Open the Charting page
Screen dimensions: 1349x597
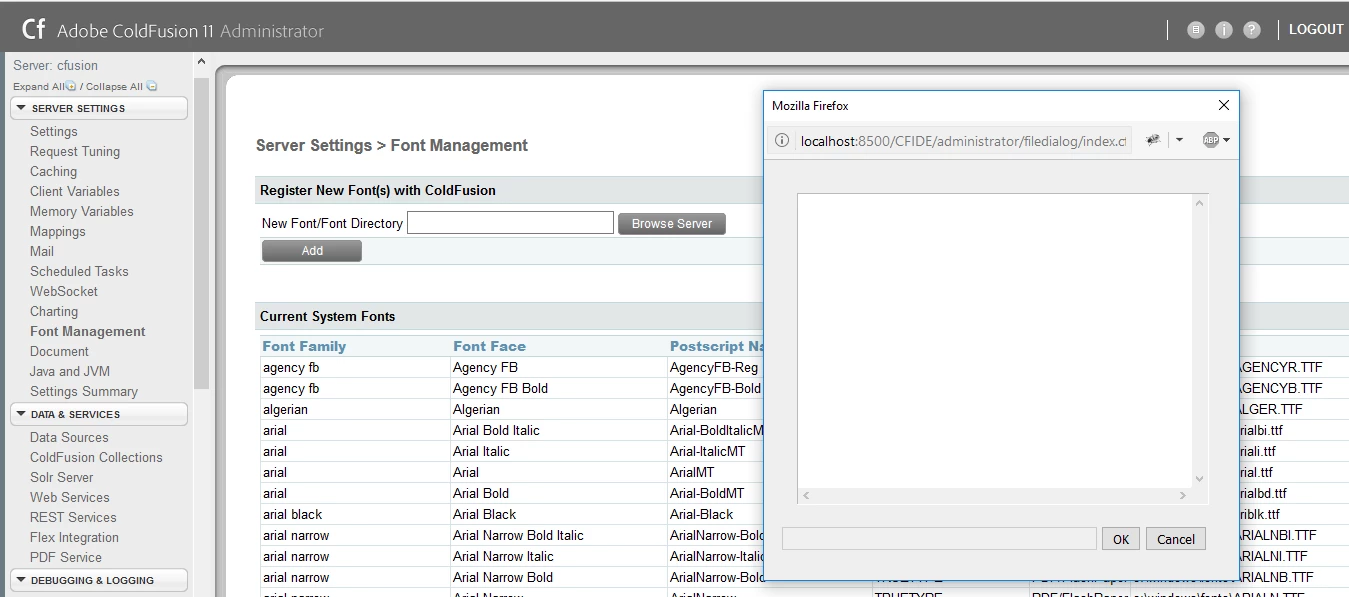click(54, 311)
